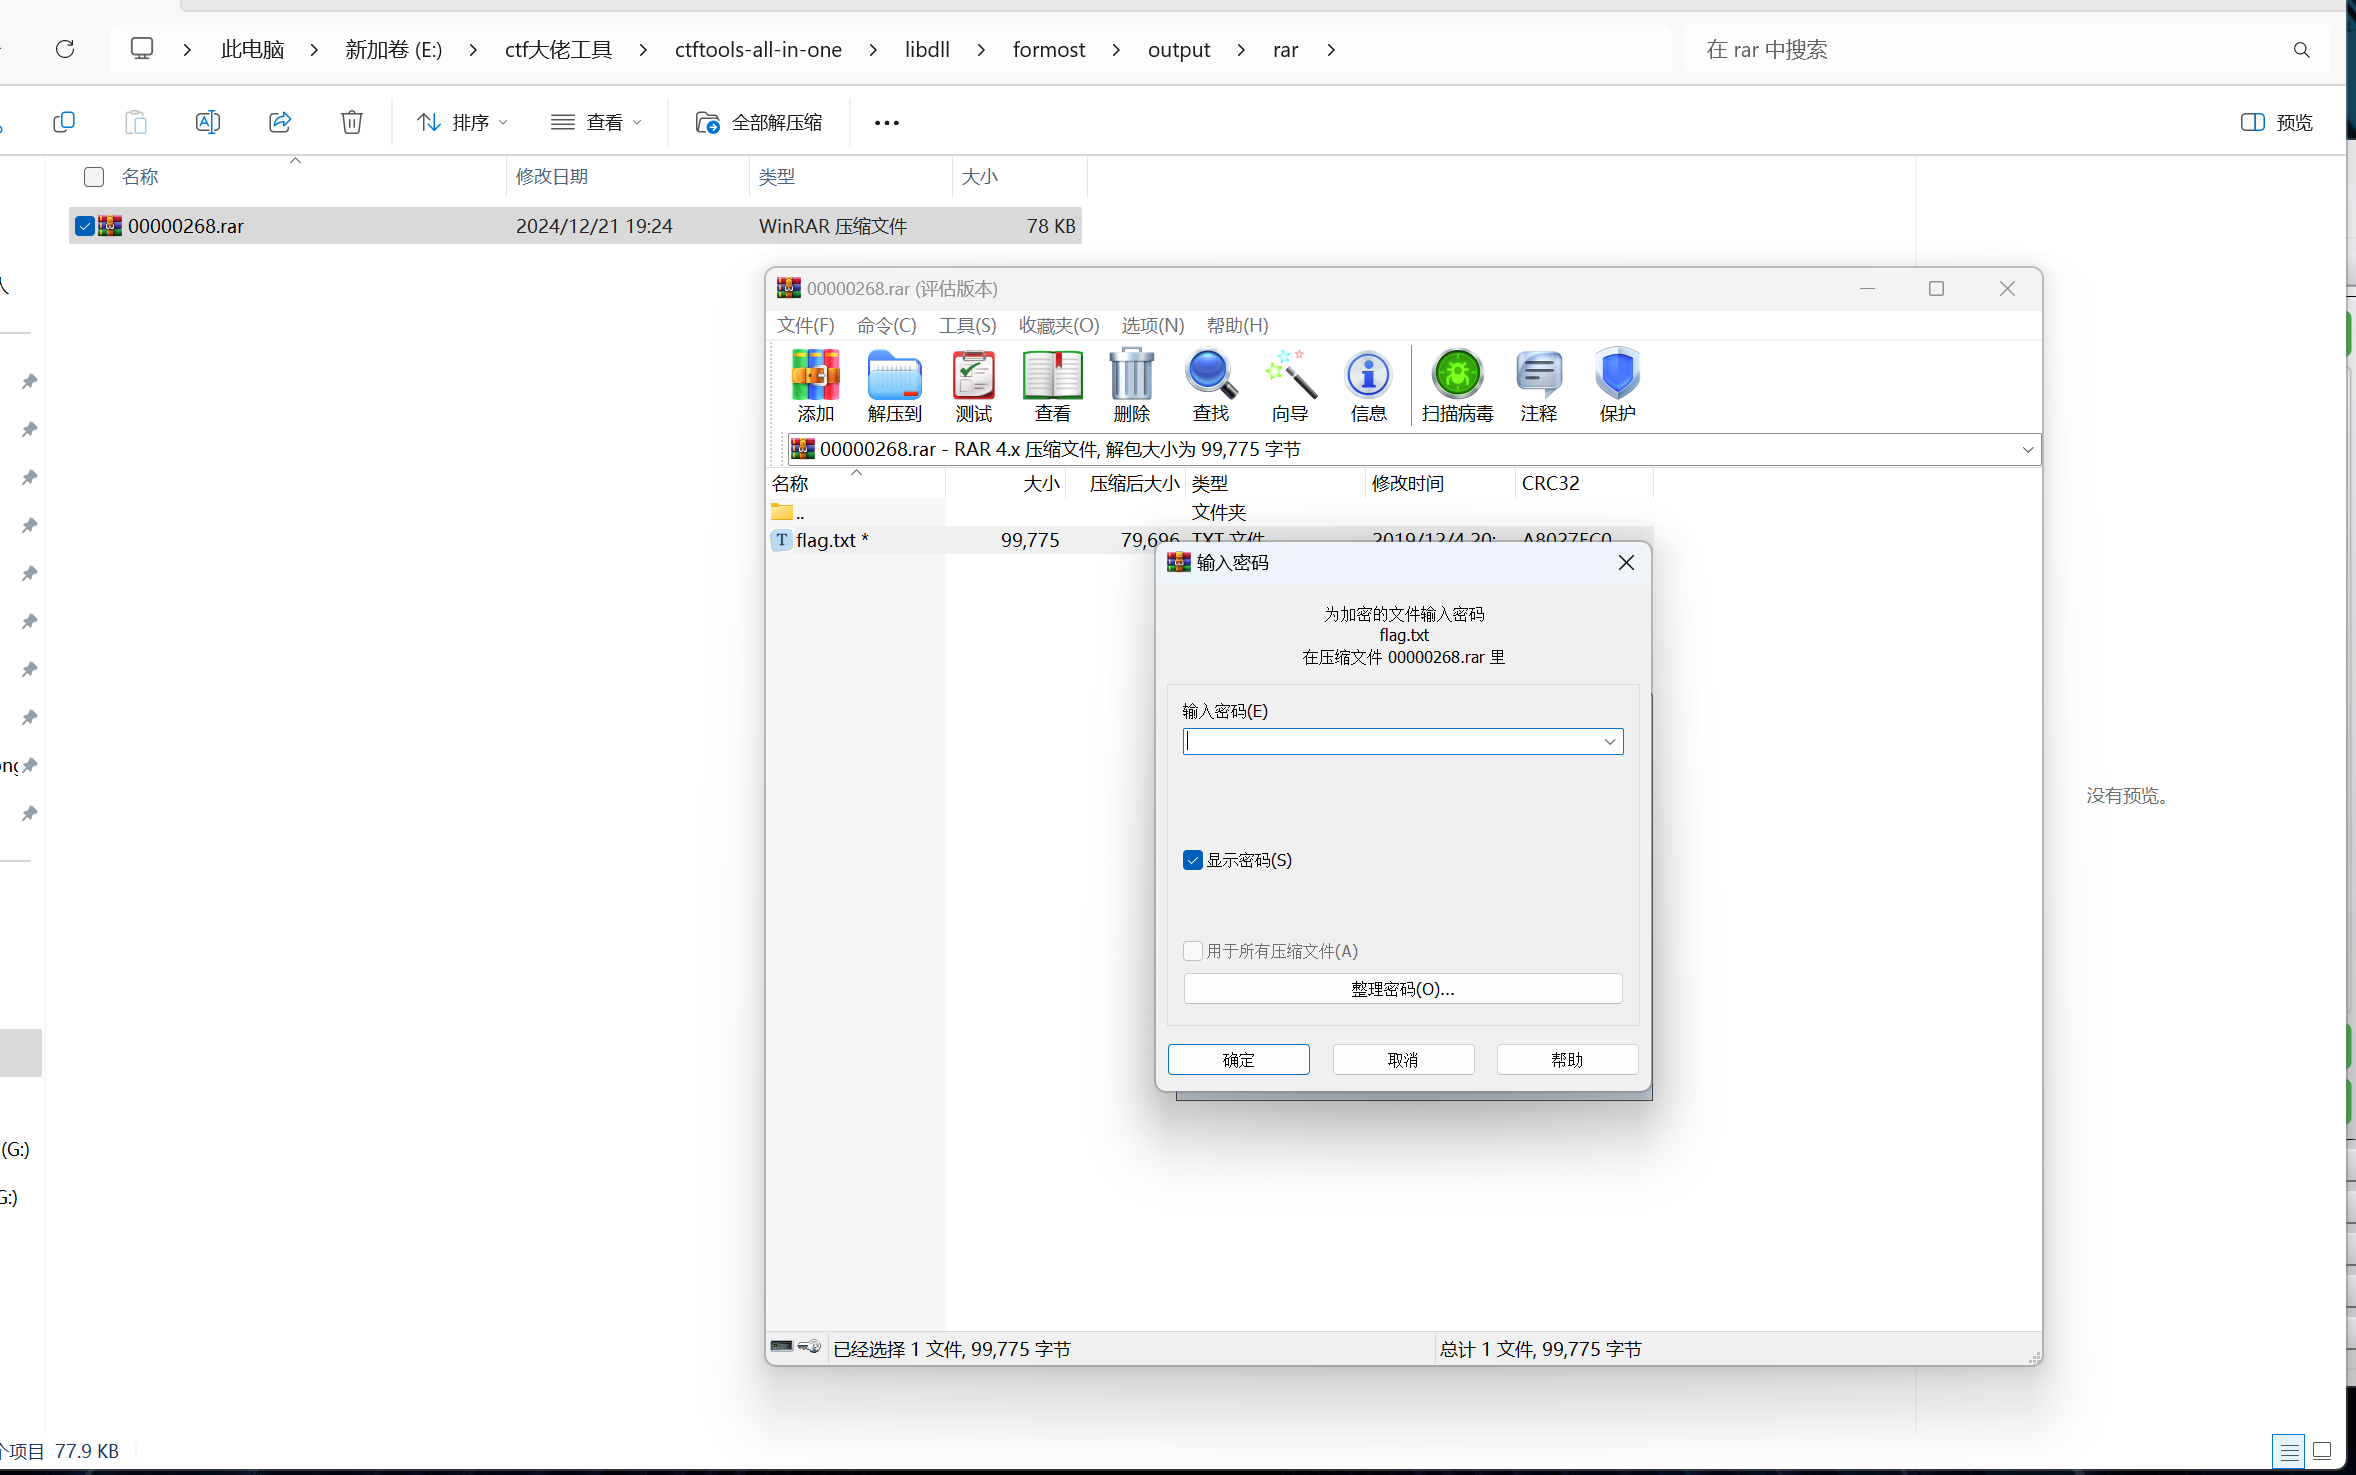Click the Scan Virus (扫描病毒) icon
The width and height of the screenshot is (2356, 1475).
[1457, 385]
